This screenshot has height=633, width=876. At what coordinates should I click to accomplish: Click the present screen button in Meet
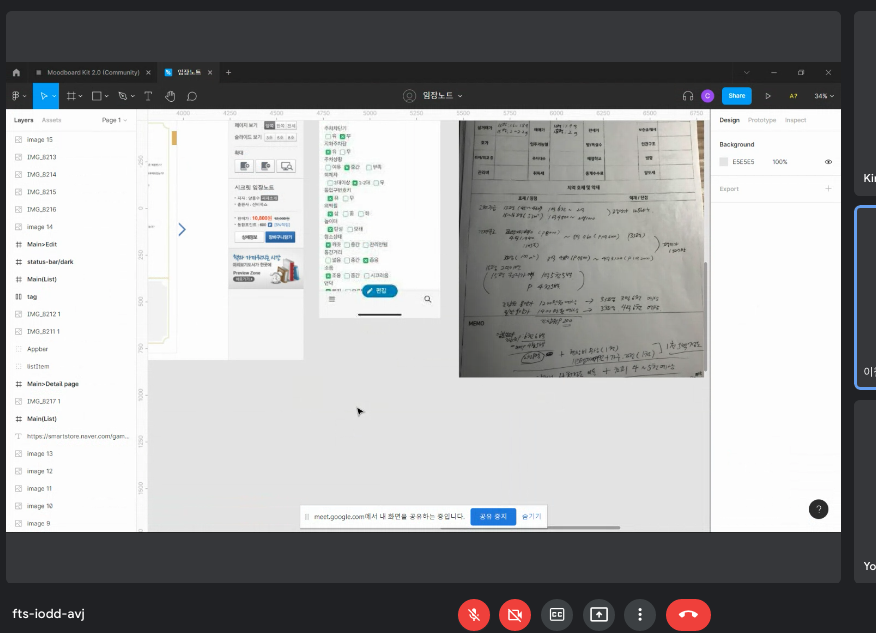click(x=599, y=615)
